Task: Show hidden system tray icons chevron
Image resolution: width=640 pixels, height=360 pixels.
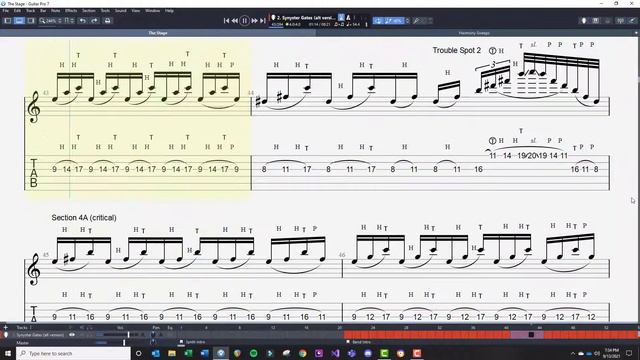Action: click(573, 353)
